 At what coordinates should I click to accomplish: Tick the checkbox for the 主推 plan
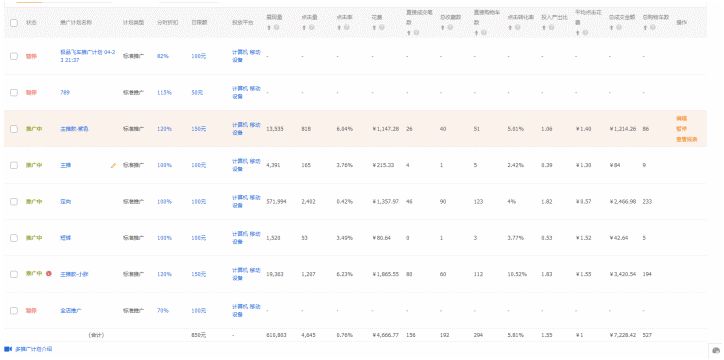point(14,165)
